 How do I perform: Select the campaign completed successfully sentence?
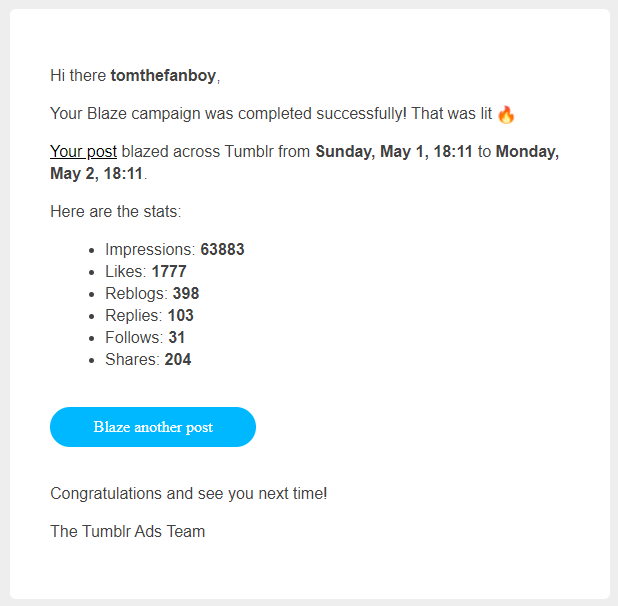pos(270,114)
